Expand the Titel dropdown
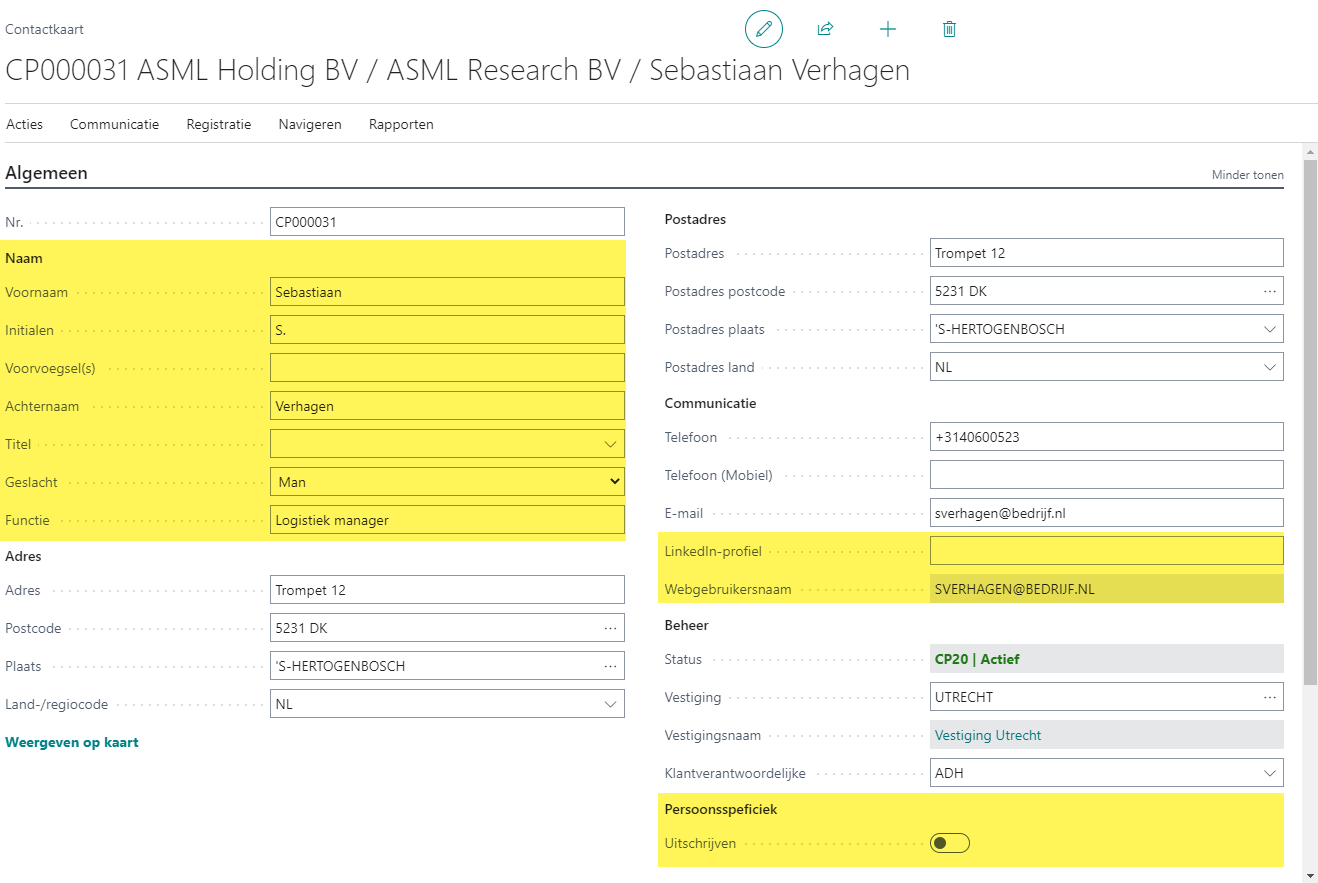This screenshot has height=883, width=1318. pyautogui.click(x=610, y=444)
